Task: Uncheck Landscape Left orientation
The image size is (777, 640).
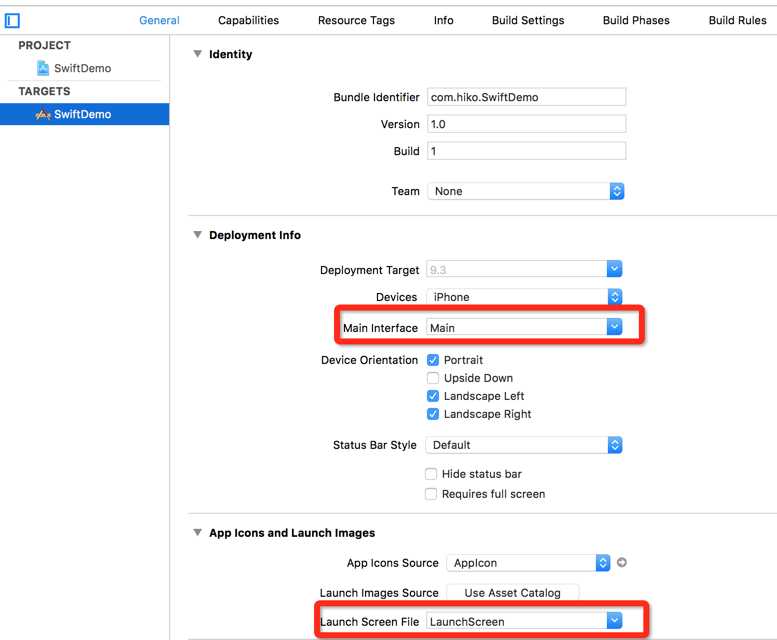Action: 433,396
